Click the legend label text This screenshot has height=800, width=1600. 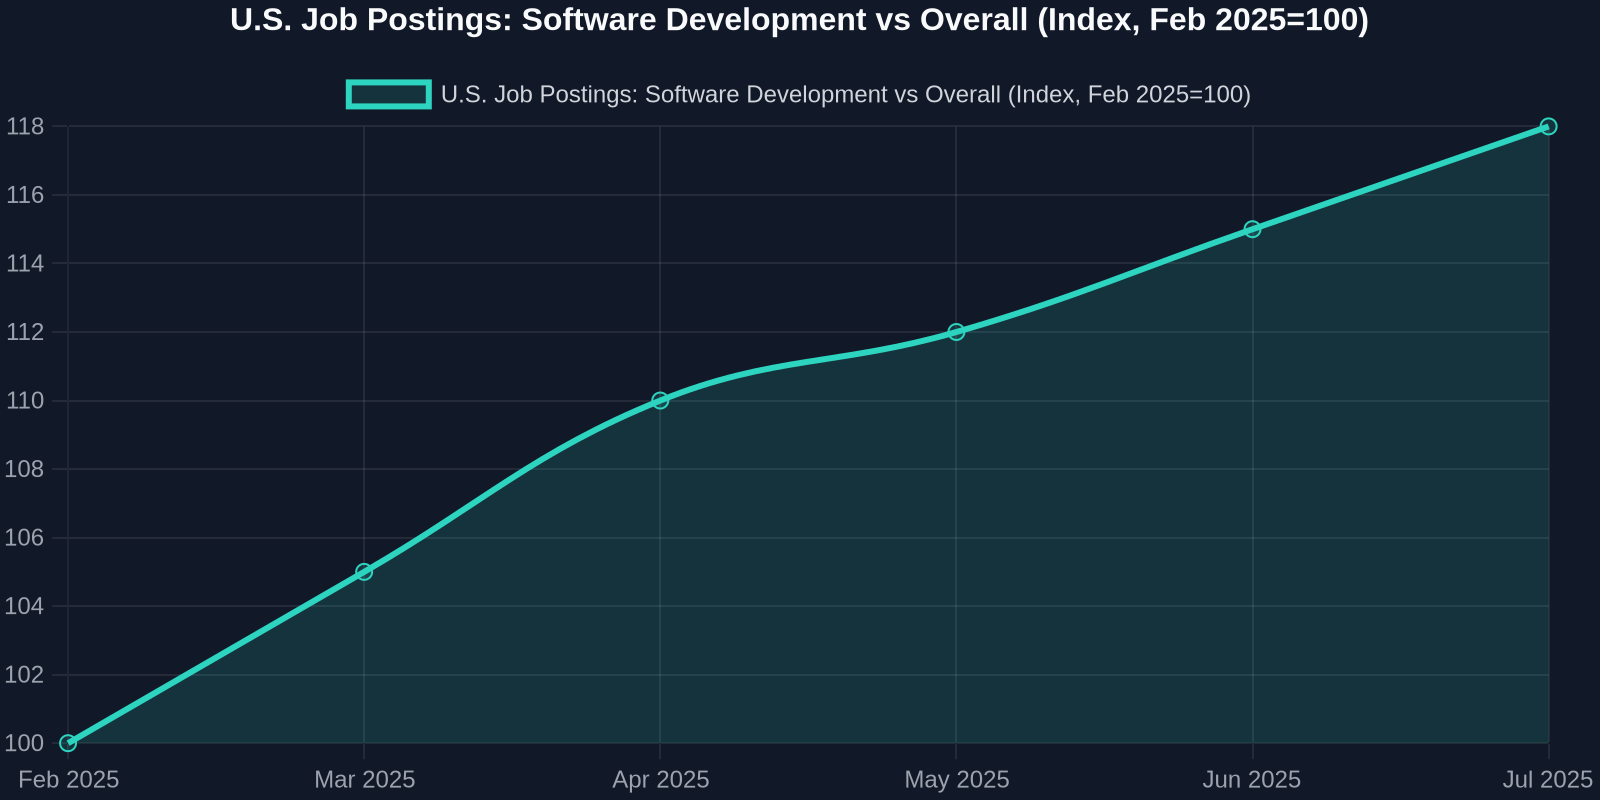[846, 94]
